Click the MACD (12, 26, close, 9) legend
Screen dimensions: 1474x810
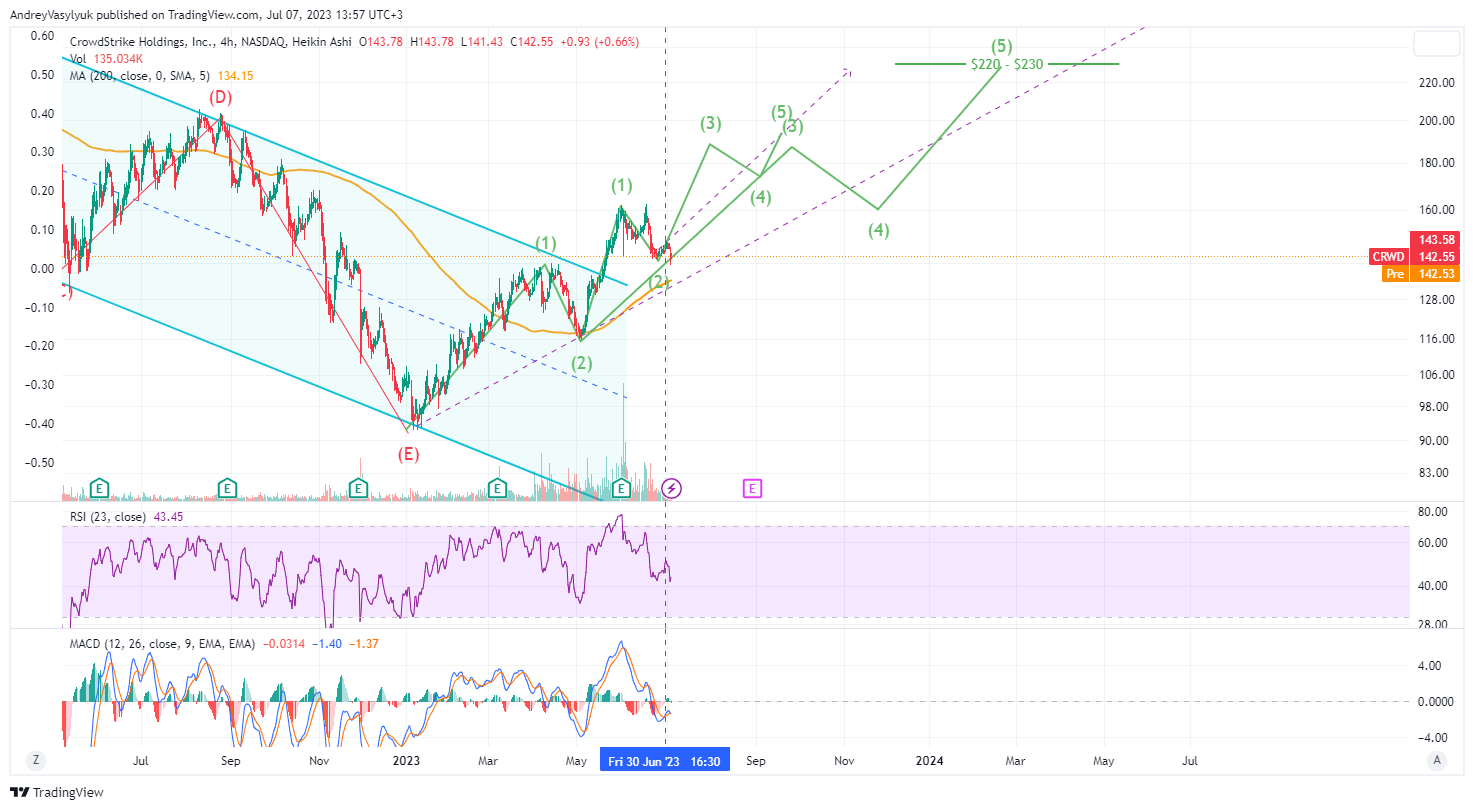coord(161,644)
